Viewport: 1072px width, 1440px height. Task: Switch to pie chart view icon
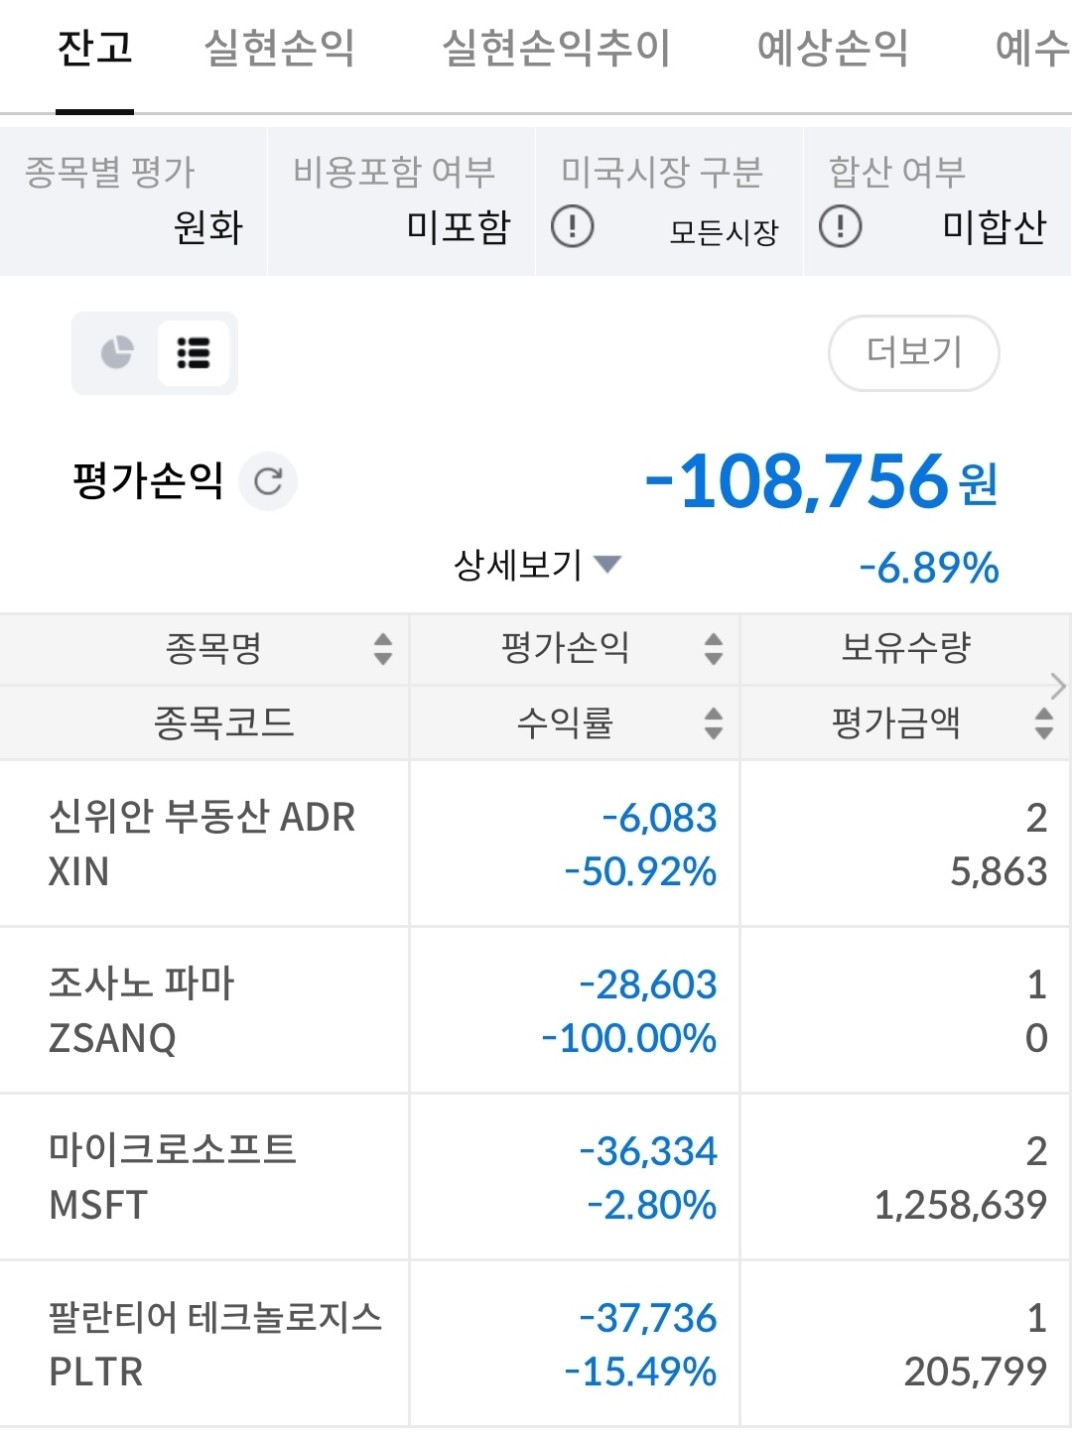117,352
